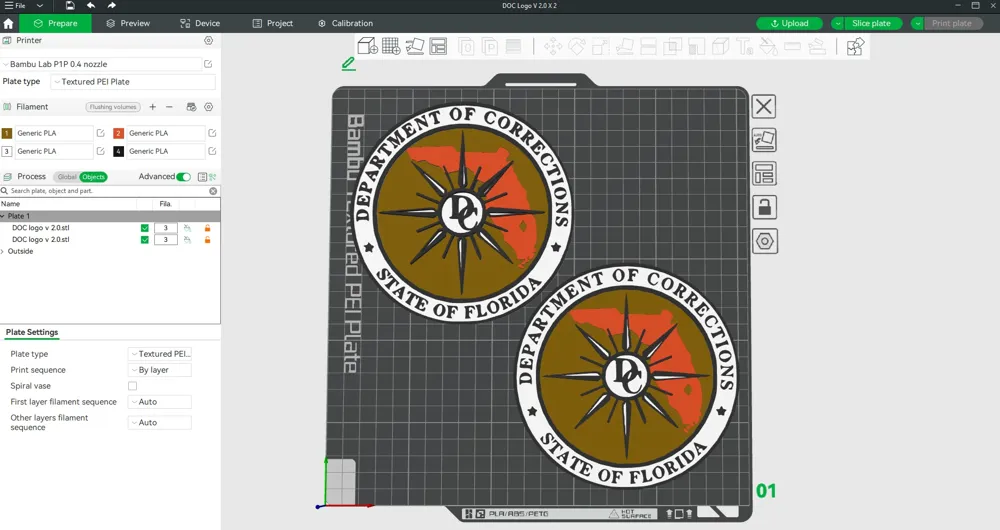Open plate settings hexagon icon
The width and height of the screenshot is (1000, 530).
click(764, 242)
